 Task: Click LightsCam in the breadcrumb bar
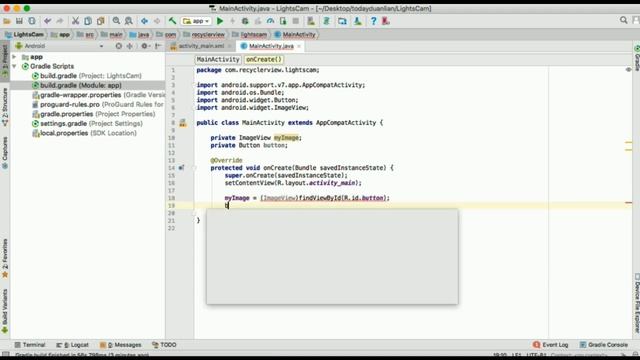(x=24, y=35)
